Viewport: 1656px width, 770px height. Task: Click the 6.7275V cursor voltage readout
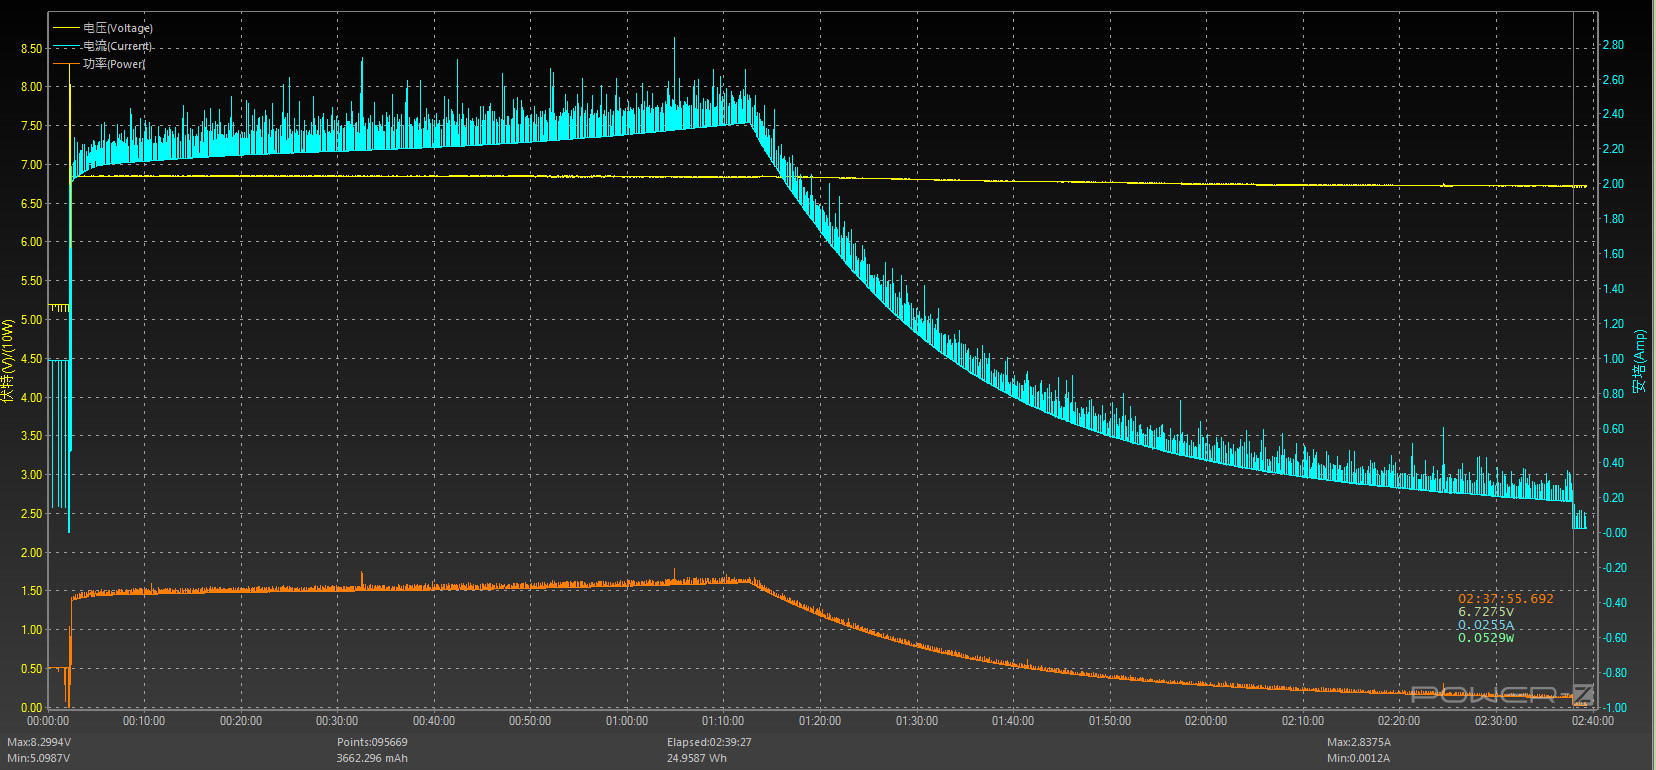(1485, 612)
